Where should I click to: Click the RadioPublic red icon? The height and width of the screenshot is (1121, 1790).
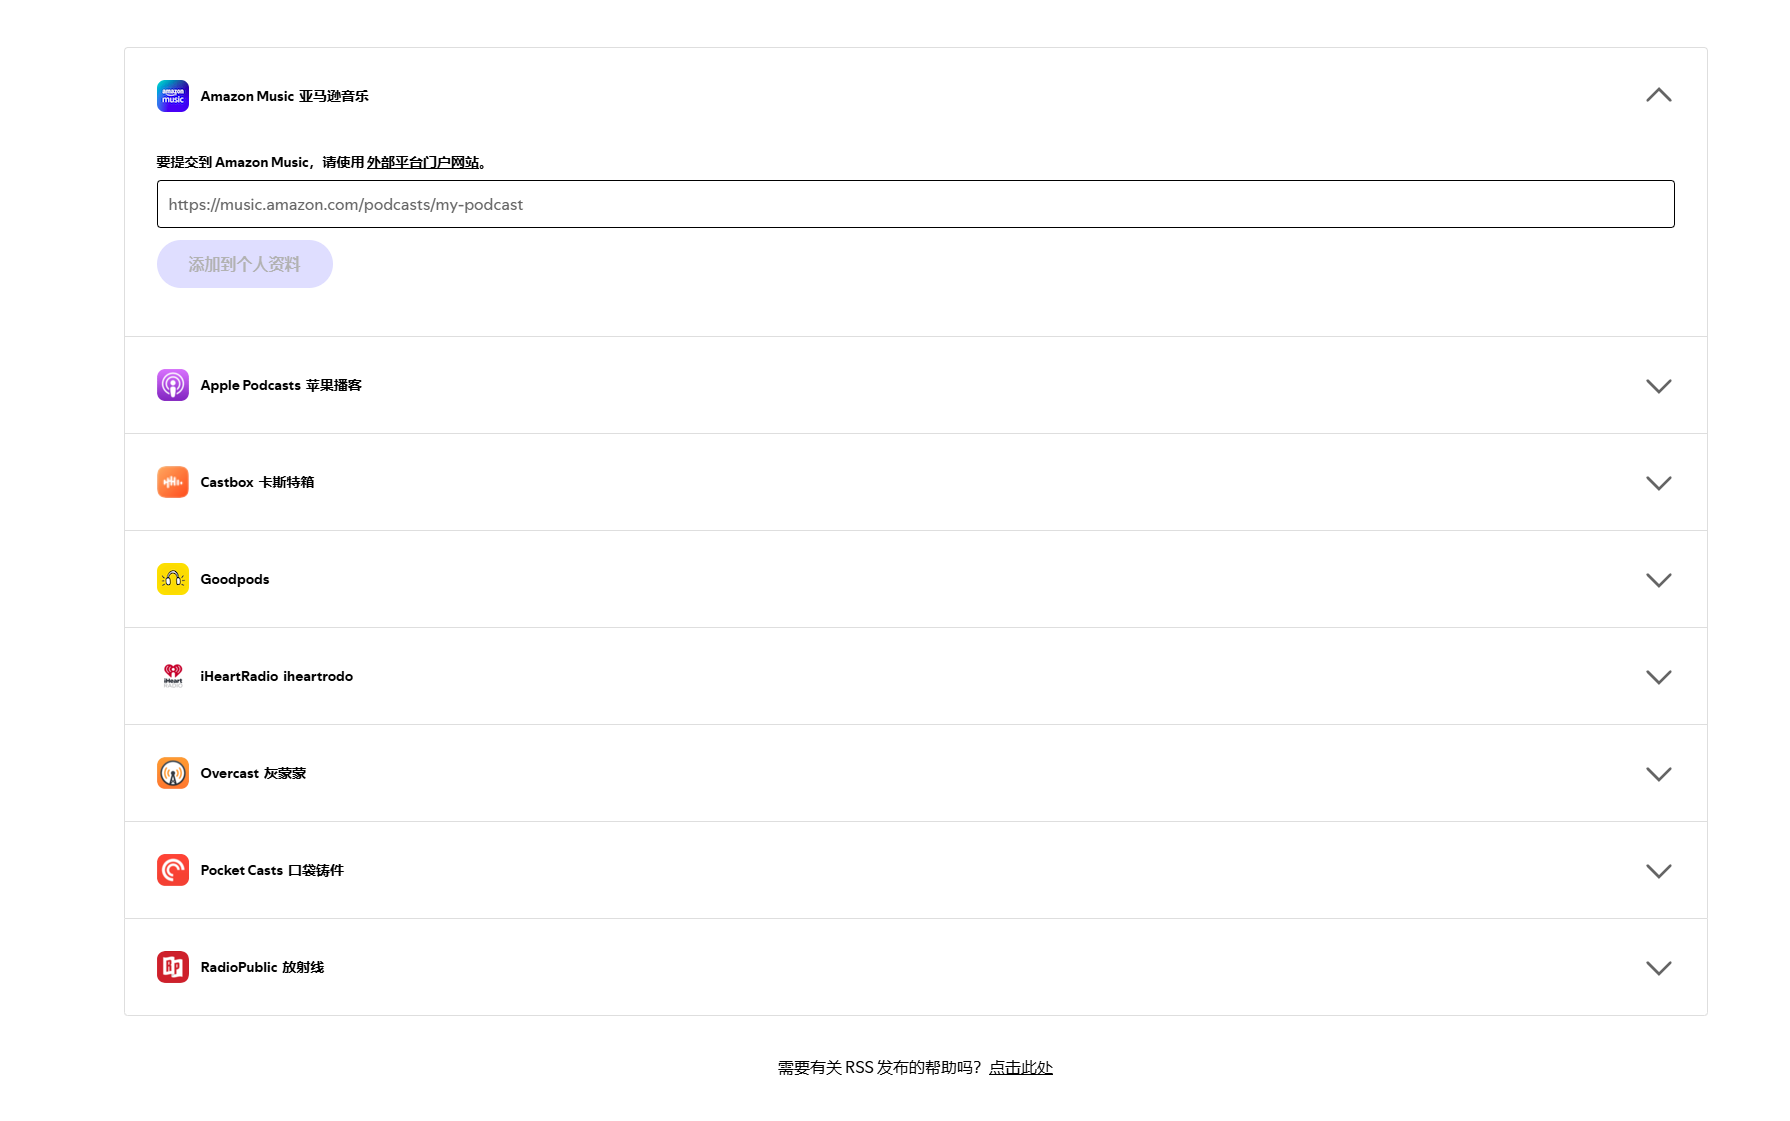(x=173, y=967)
